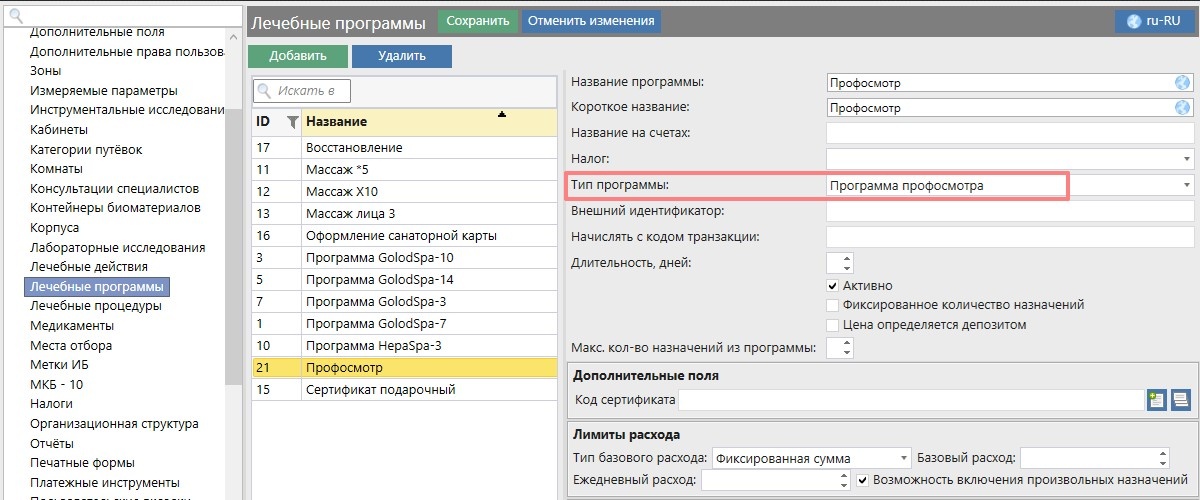Click the Название на счетах input field
Screen dimensions: 1200x500
(x=1010, y=133)
